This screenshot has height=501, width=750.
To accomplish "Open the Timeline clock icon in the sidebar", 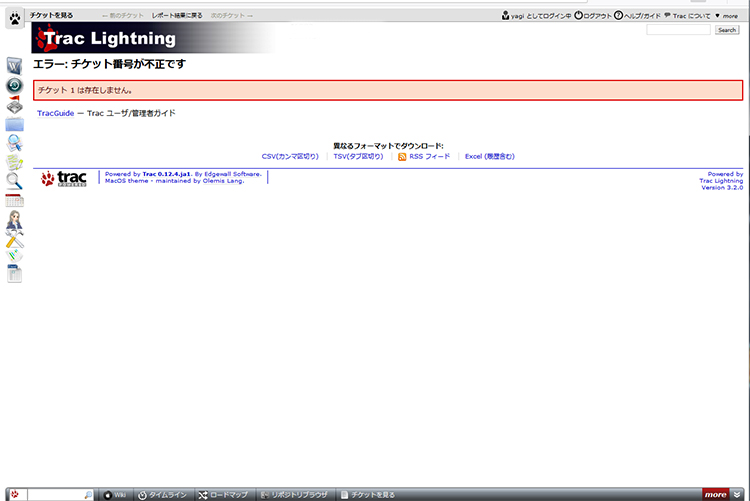I will pyautogui.click(x=14, y=85).
